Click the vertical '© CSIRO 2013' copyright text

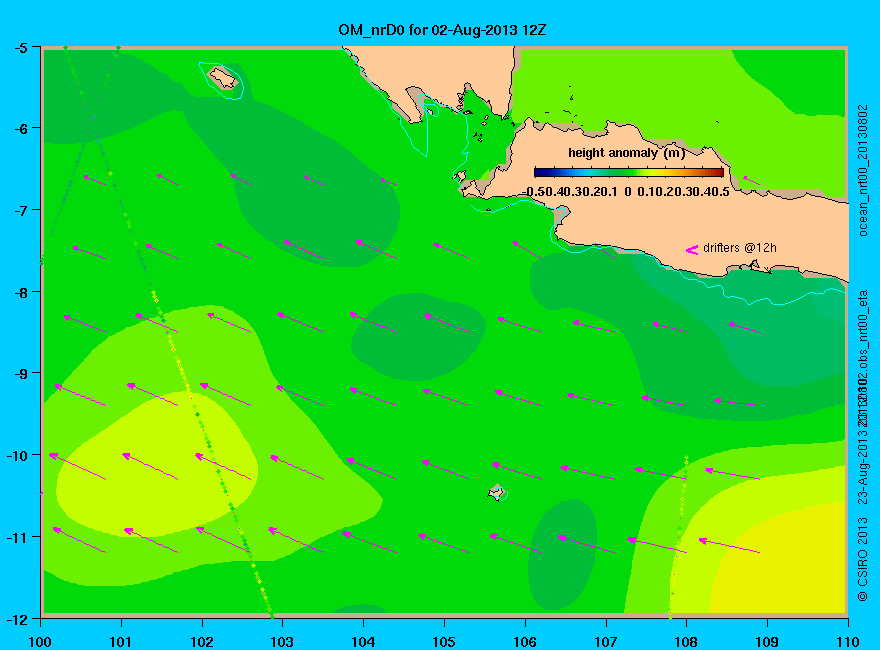[x=863, y=559]
